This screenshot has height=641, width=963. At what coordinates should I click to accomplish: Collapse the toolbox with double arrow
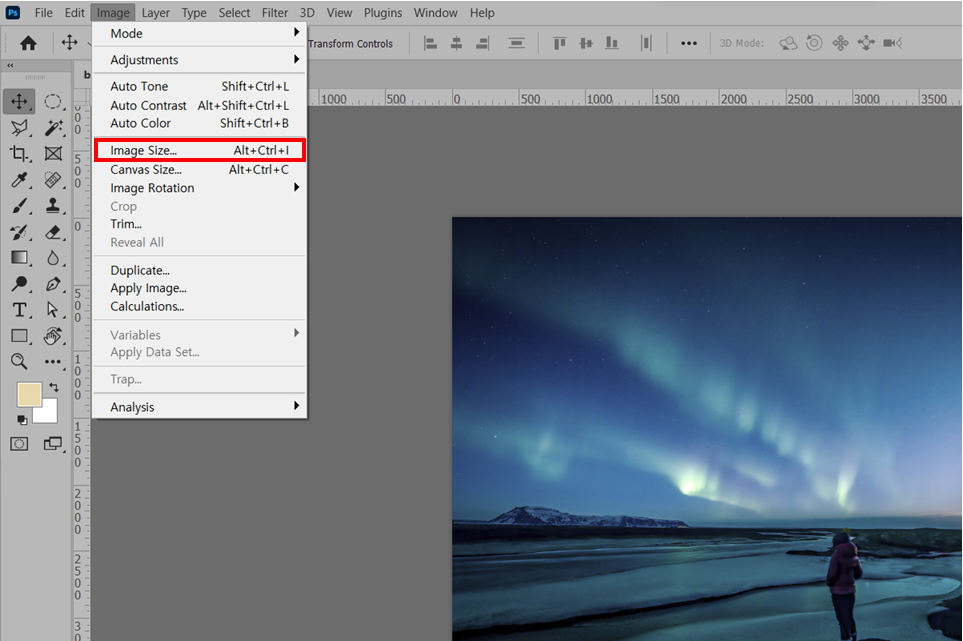click(10, 65)
